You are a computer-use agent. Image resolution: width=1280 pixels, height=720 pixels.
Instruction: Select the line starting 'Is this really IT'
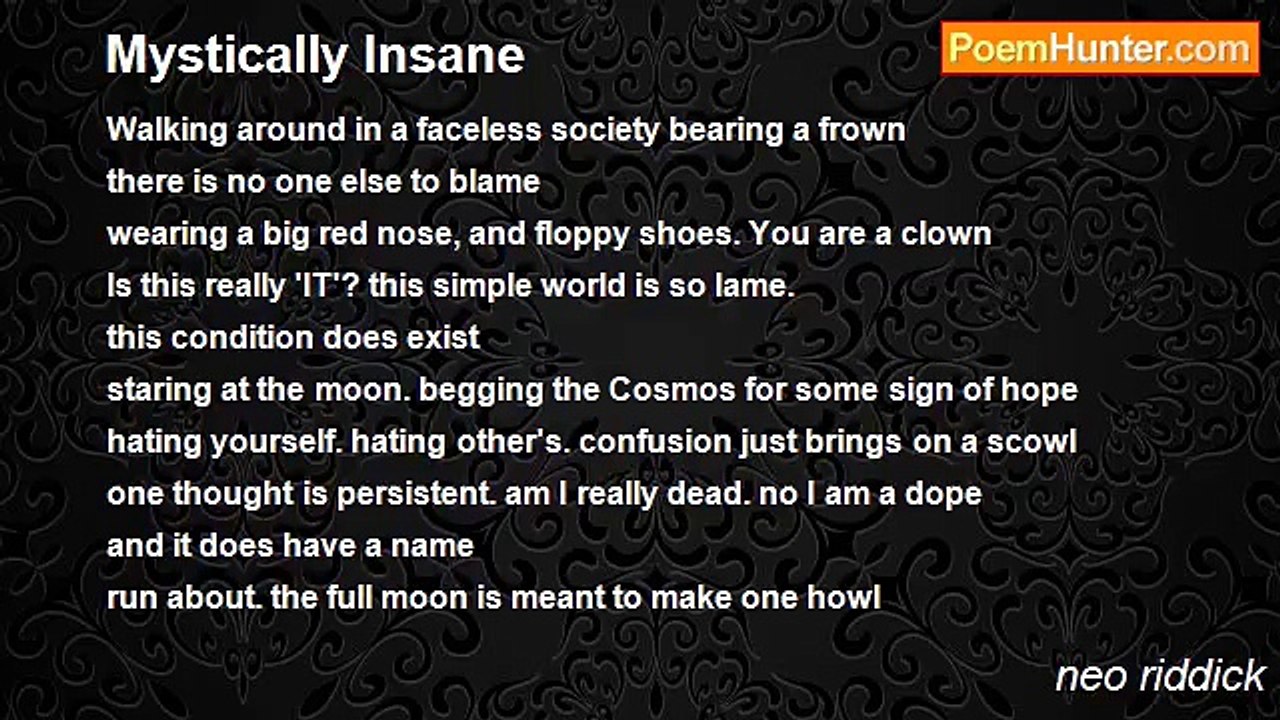point(451,287)
